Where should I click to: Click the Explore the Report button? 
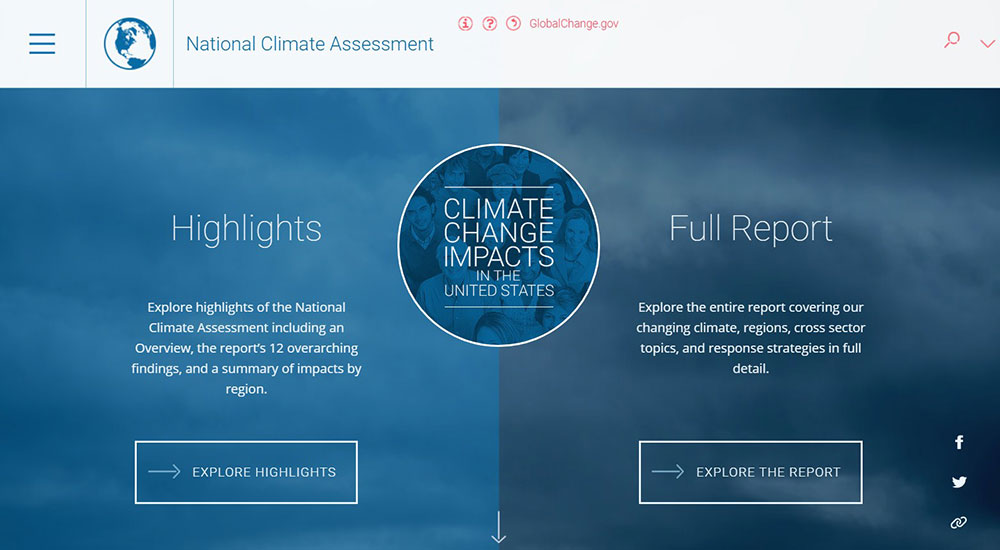751,472
